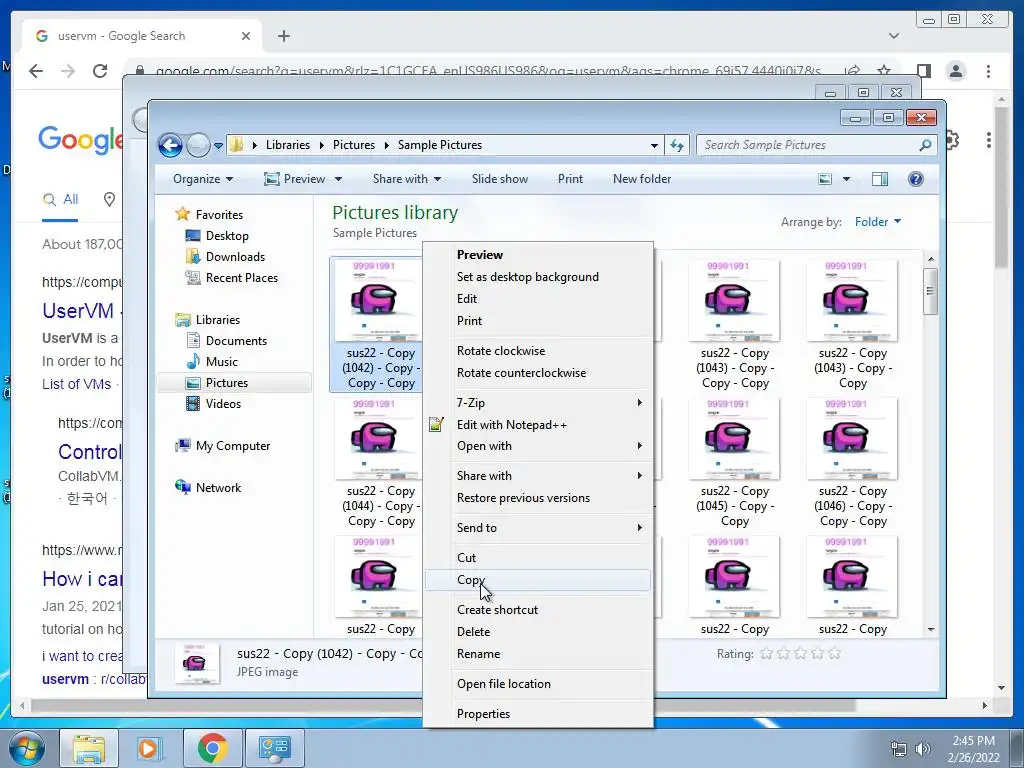Screen dimensions: 1024x768
Task: Choose Rename from the context menu
Action: pos(538,654)
